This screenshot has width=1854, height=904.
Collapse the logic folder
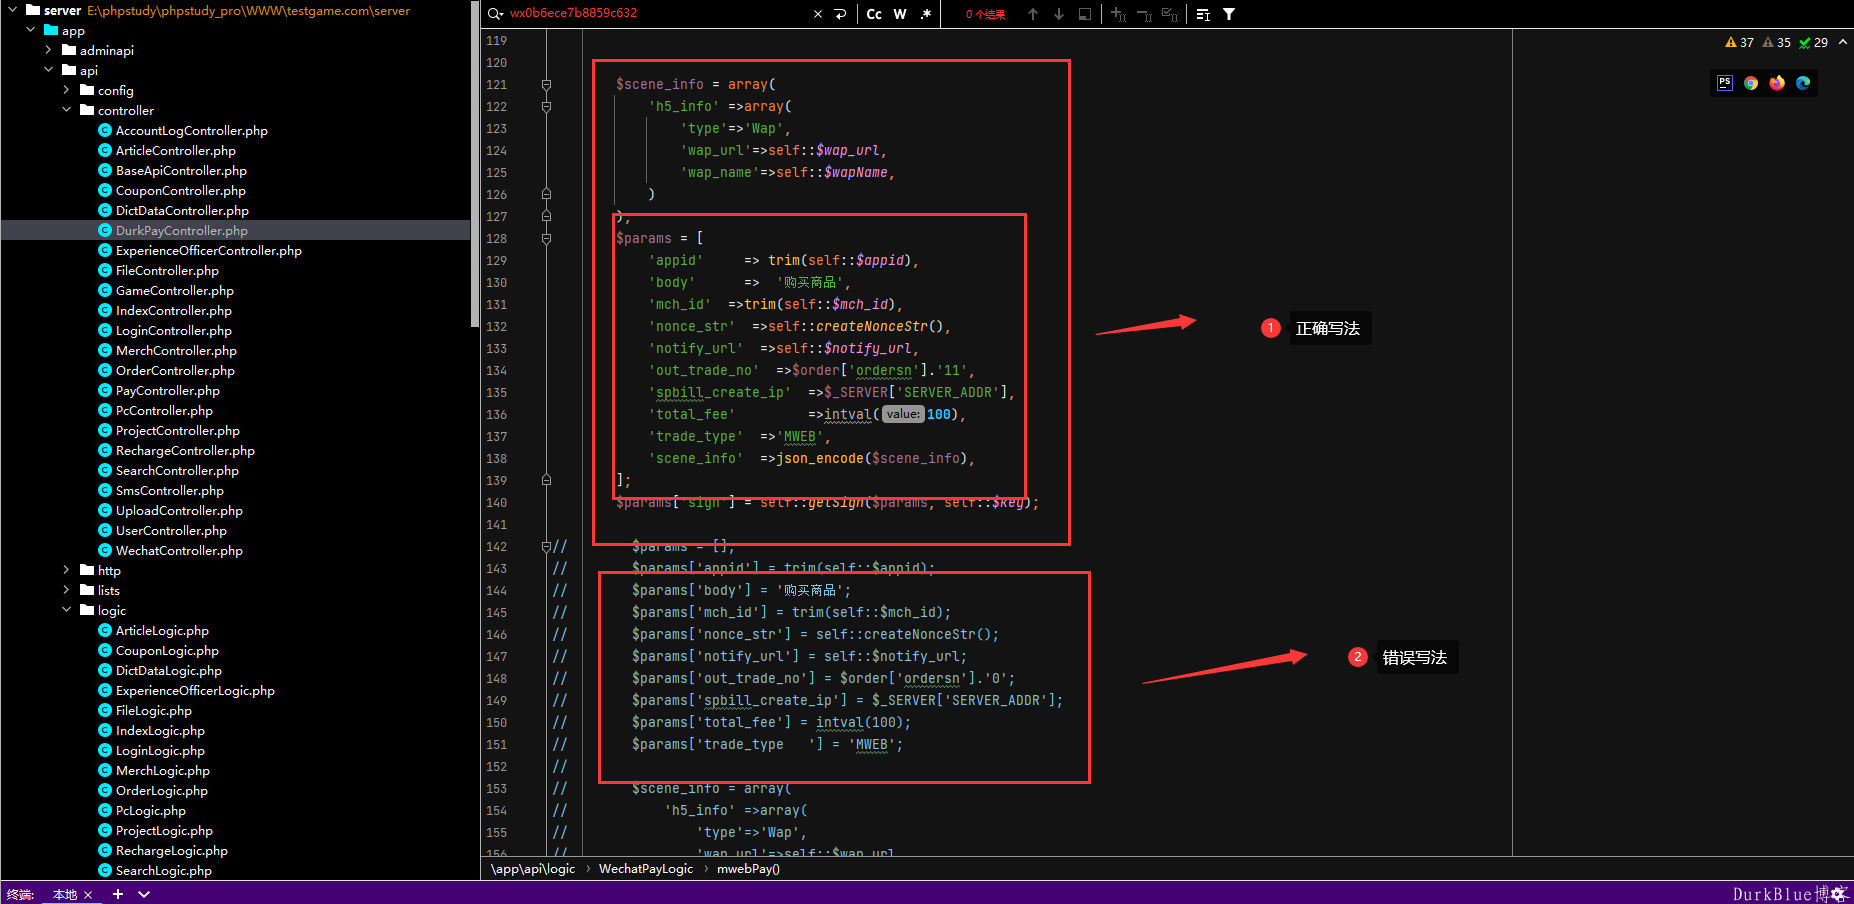tap(67, 610)
